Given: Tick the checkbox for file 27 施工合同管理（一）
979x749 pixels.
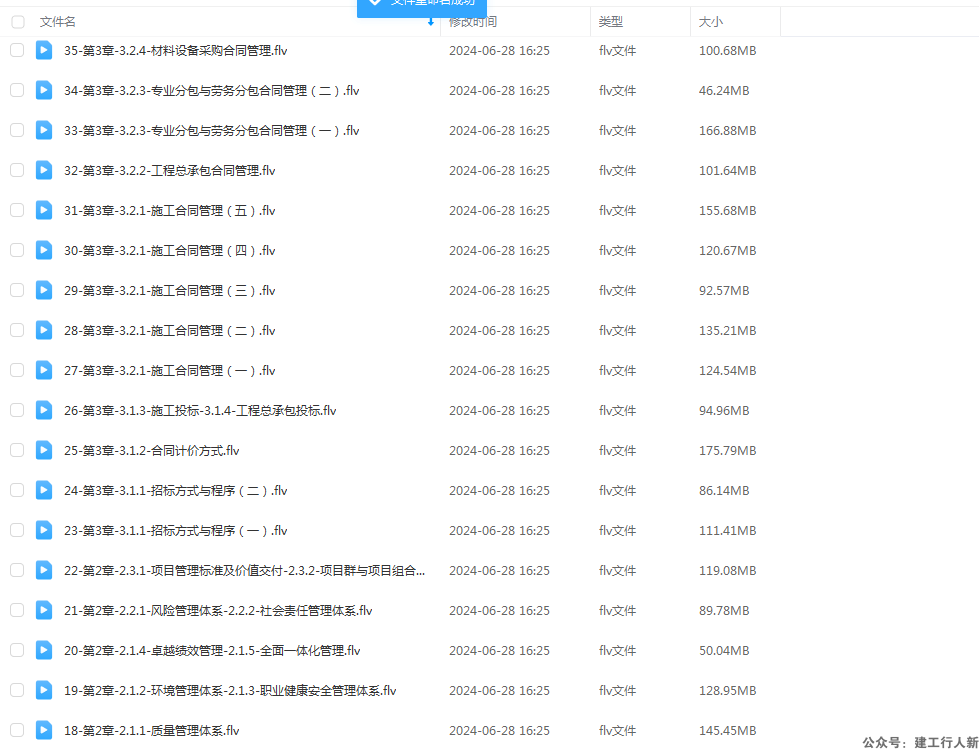Looking at the screenshot, I should (17, 370).
